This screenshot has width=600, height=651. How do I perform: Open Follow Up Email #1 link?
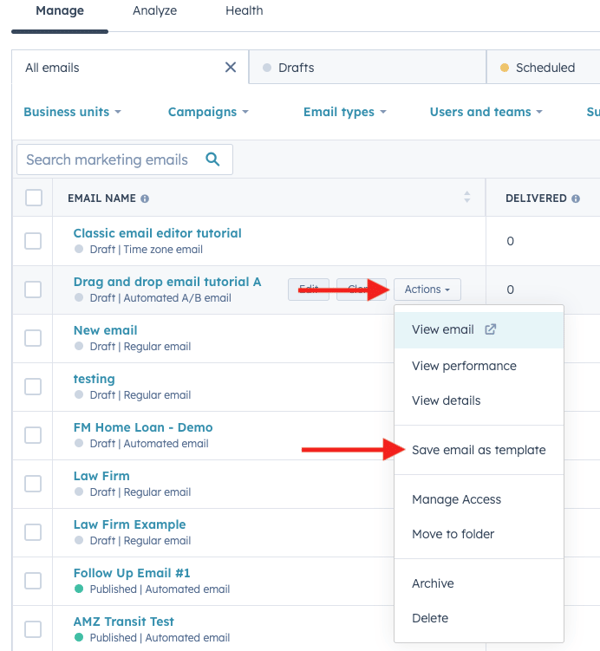(132, 573)
